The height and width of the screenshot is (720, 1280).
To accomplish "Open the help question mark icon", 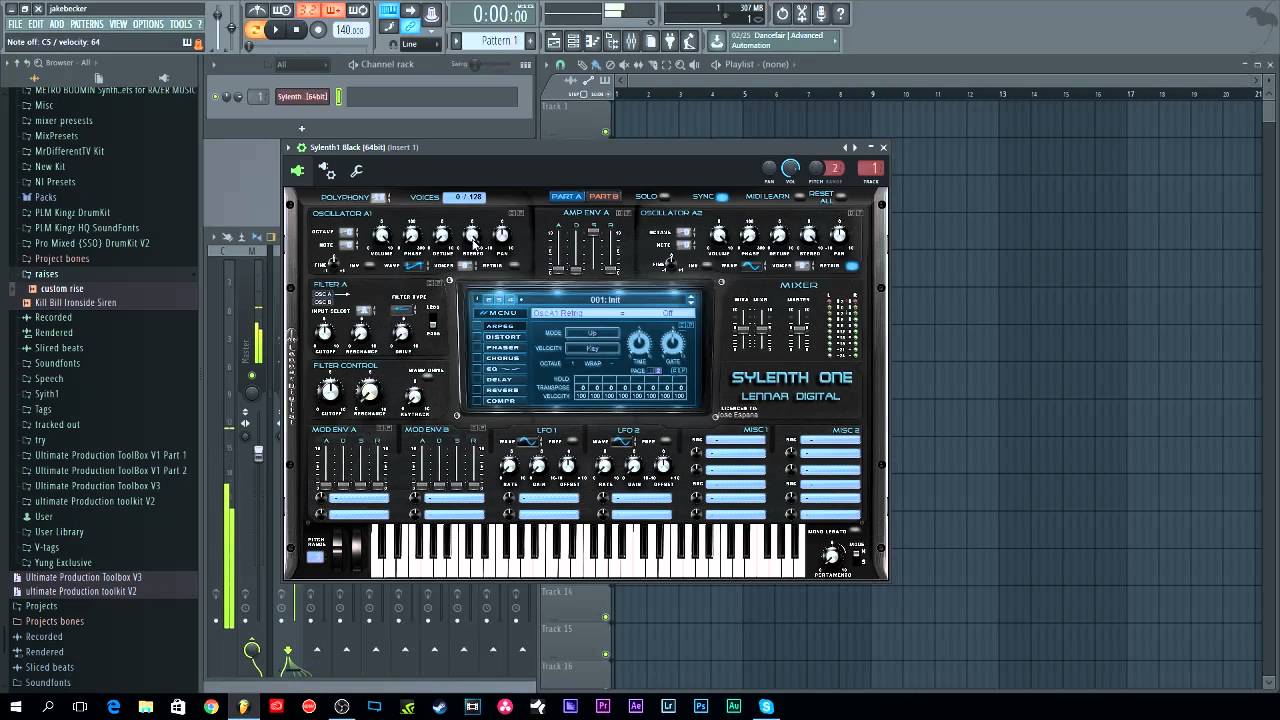I will click(x=841, y=13).
